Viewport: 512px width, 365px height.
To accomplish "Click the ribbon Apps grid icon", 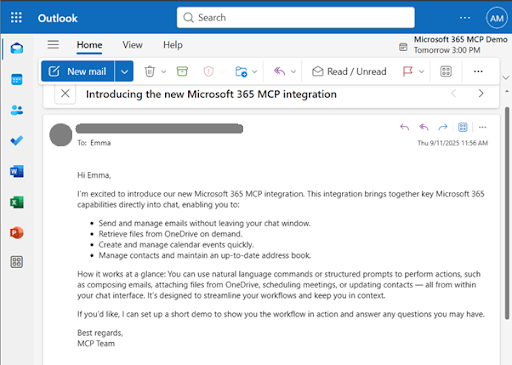I will [x=446, y=71].
